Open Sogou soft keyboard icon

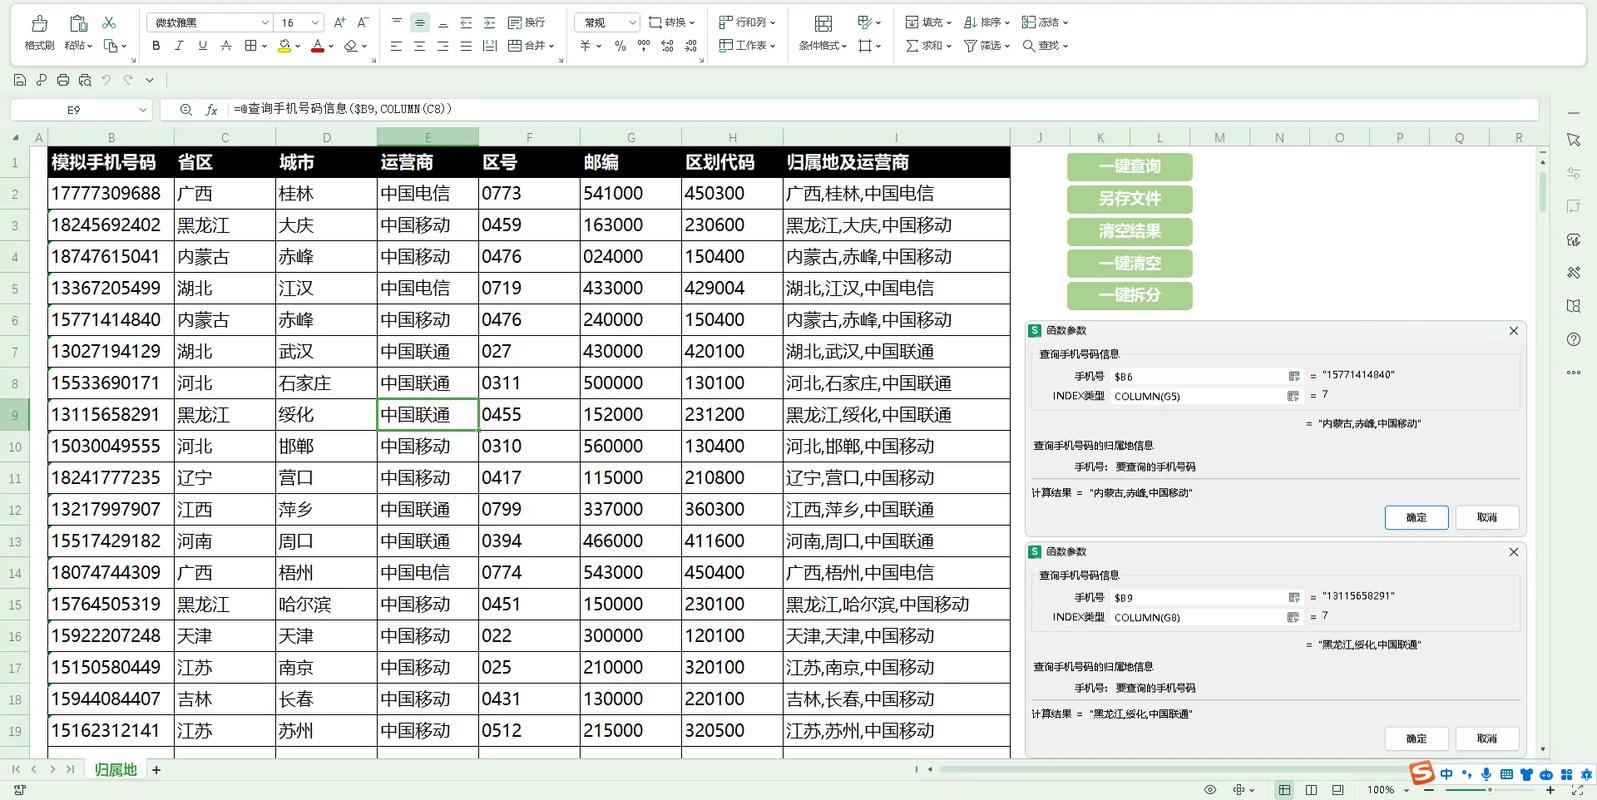click(1506, 774)
